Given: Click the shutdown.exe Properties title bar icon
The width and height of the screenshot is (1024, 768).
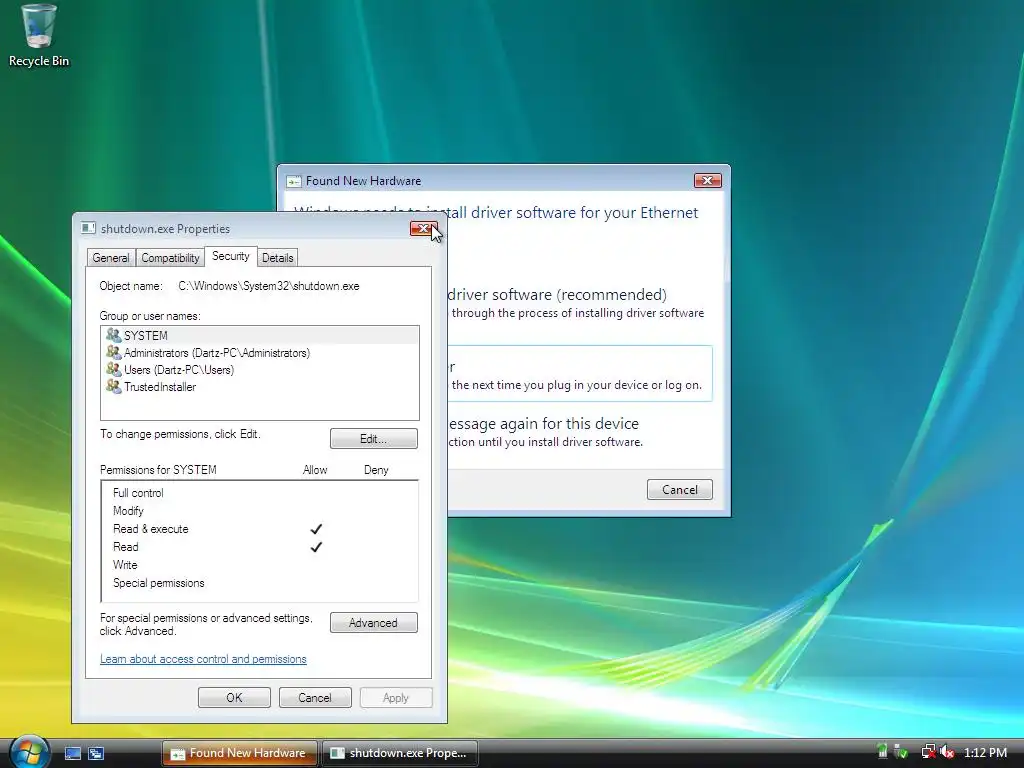Looking at the screenshot, I should click(88, 228).
